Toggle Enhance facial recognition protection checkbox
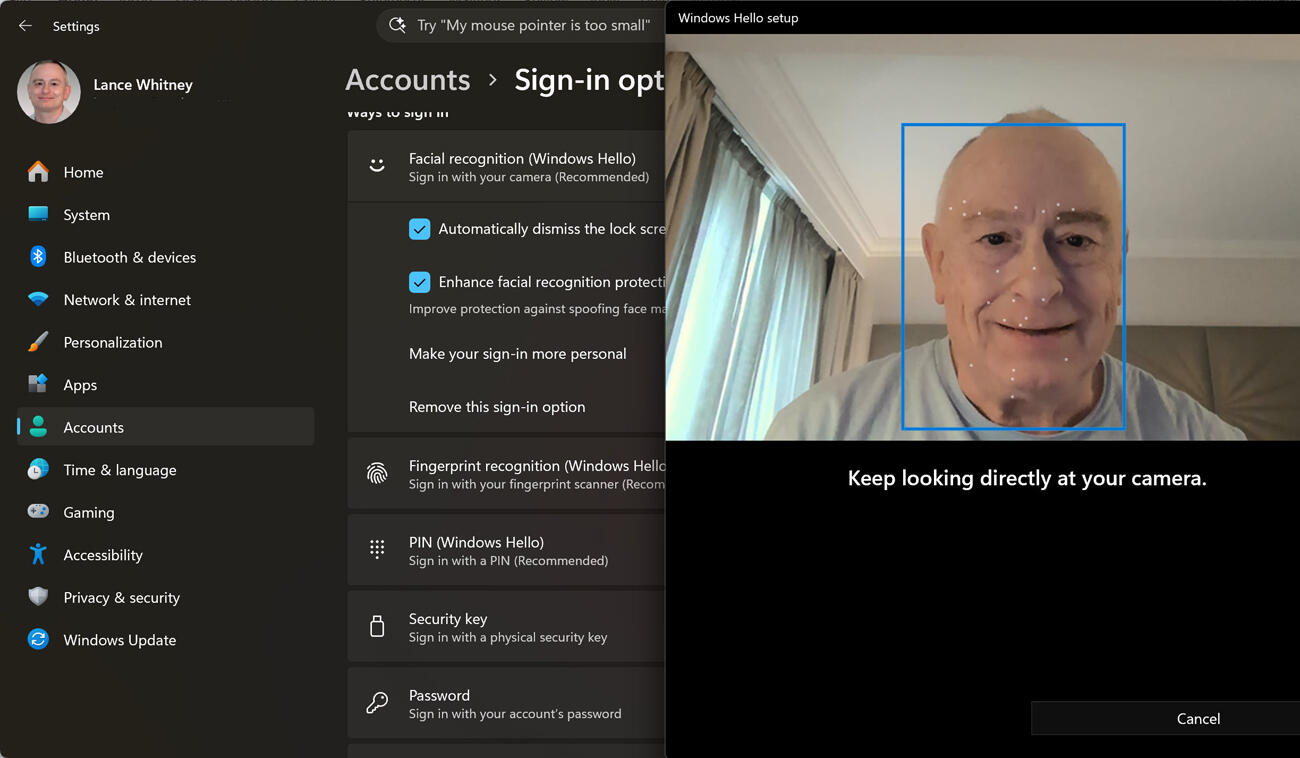Viewport: 1300px width, 758px height. coord(420,282)
